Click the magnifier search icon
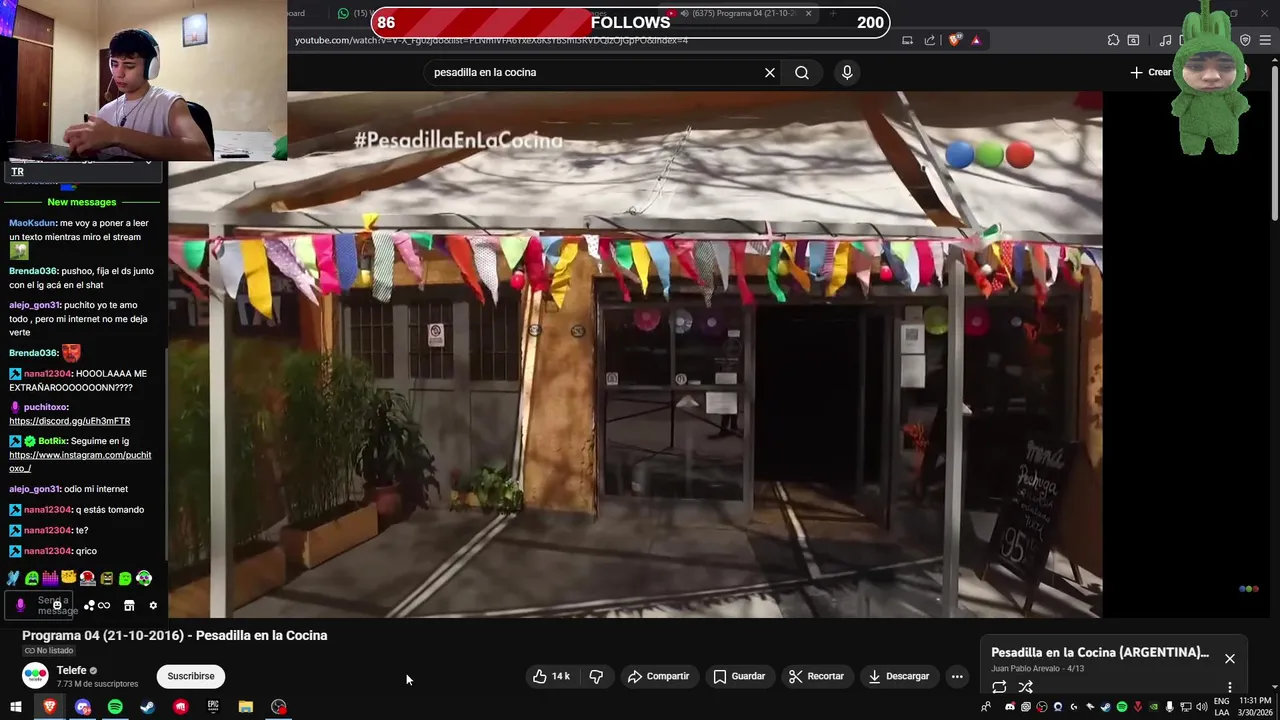The height and width of the screenshot is (720, 1280). coord(802,72)
